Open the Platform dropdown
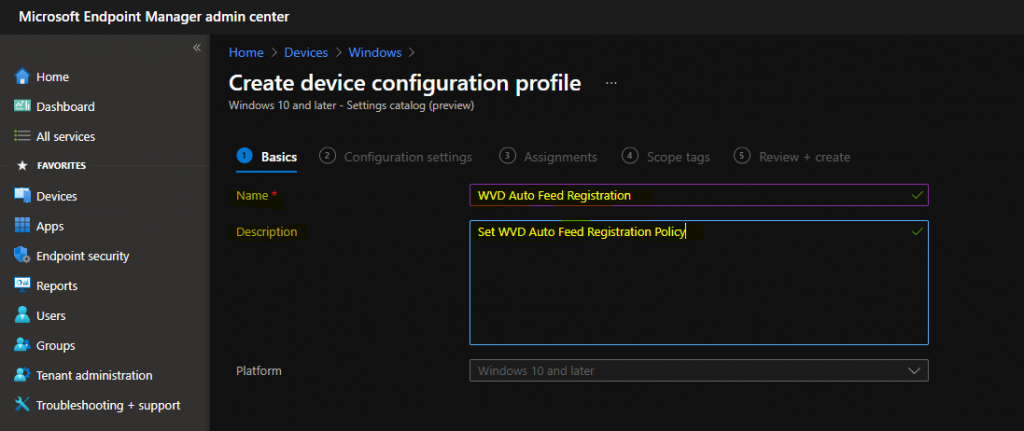This screenshot has width=1024, height=431. tap(699, 370)
